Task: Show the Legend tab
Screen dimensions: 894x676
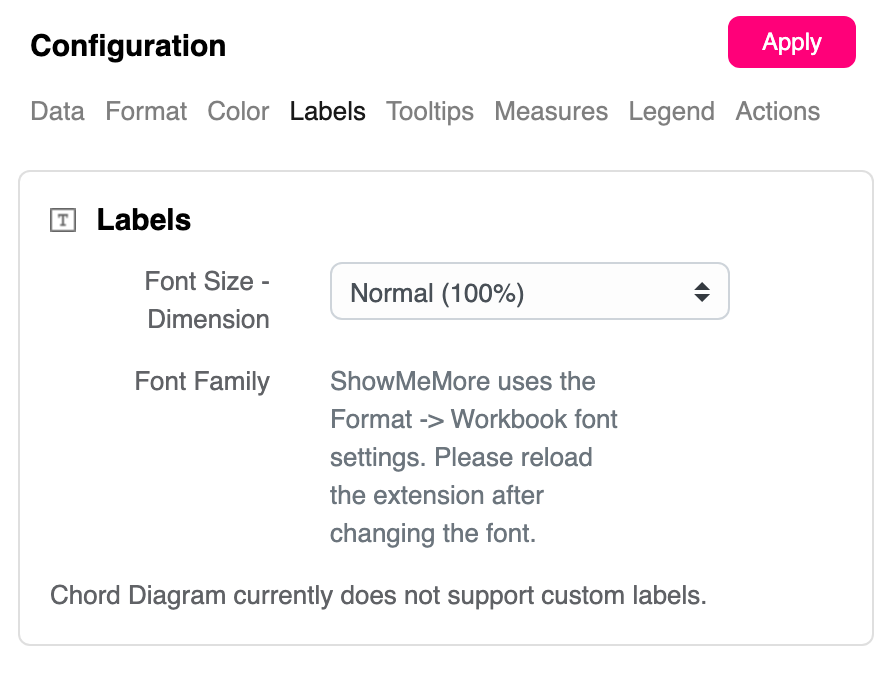Action: coord(671,111)
